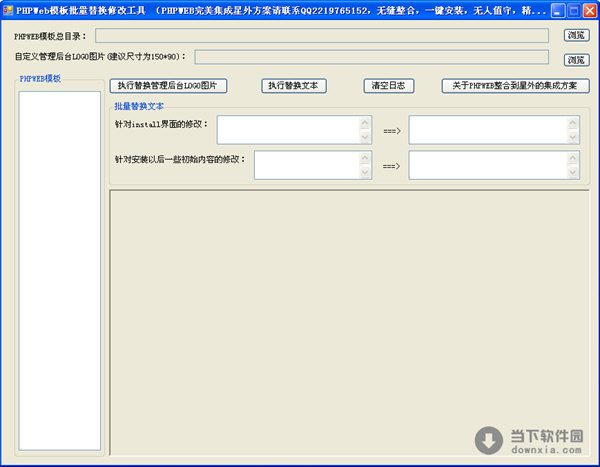The height and width of the screenshot is (467, 600).
Task: Click the custom LOGO image path field
Action: click(372, 57)
